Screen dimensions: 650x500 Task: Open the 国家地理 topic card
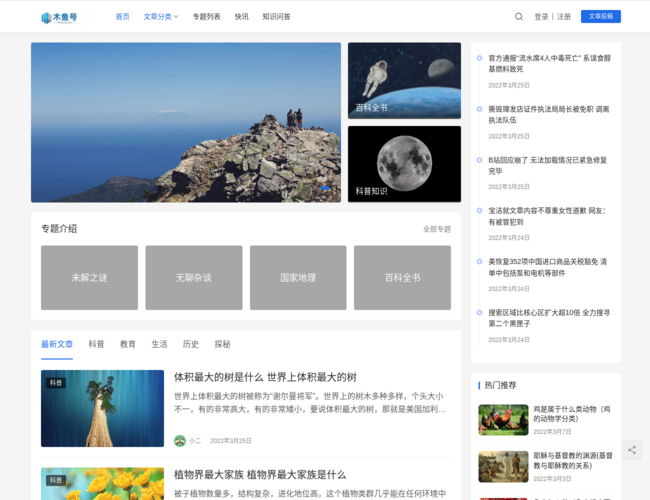(298, 277)
